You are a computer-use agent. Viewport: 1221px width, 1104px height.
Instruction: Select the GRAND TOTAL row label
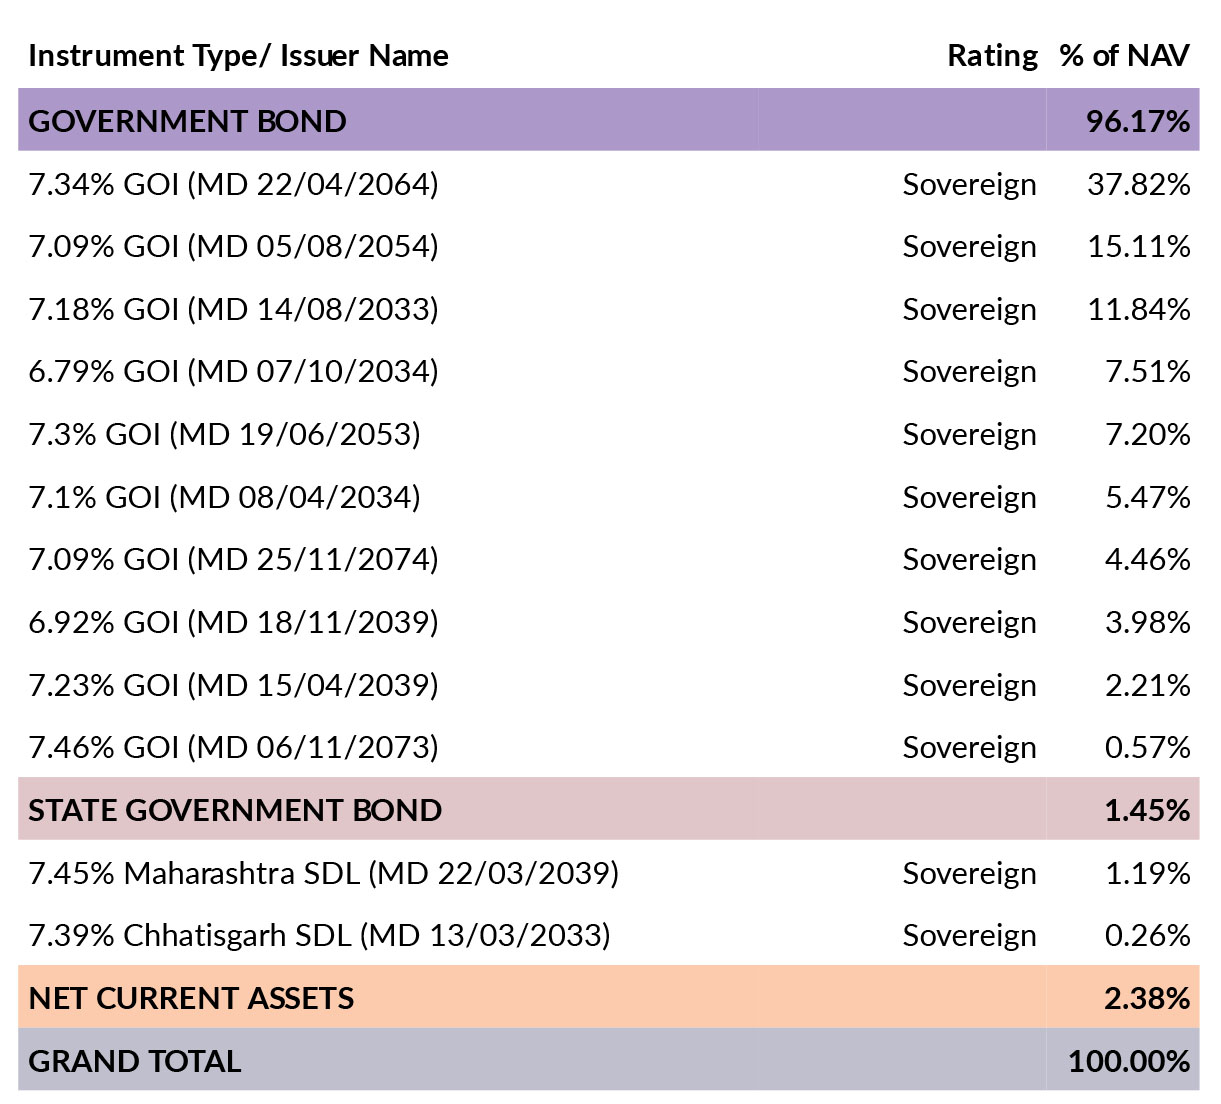135,1061
